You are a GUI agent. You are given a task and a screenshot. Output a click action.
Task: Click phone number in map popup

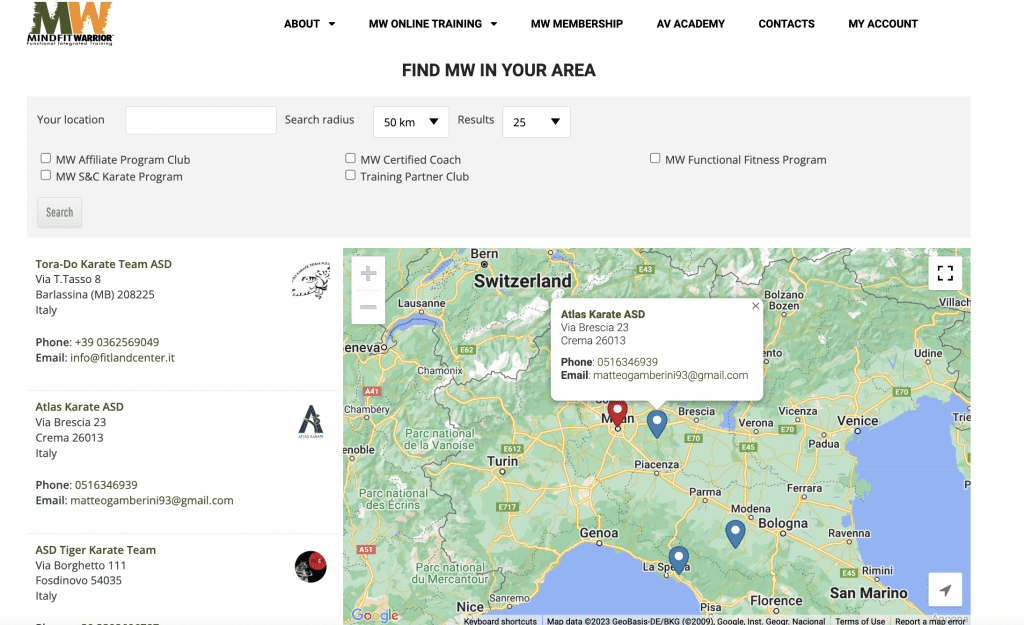tap(628, 362)
